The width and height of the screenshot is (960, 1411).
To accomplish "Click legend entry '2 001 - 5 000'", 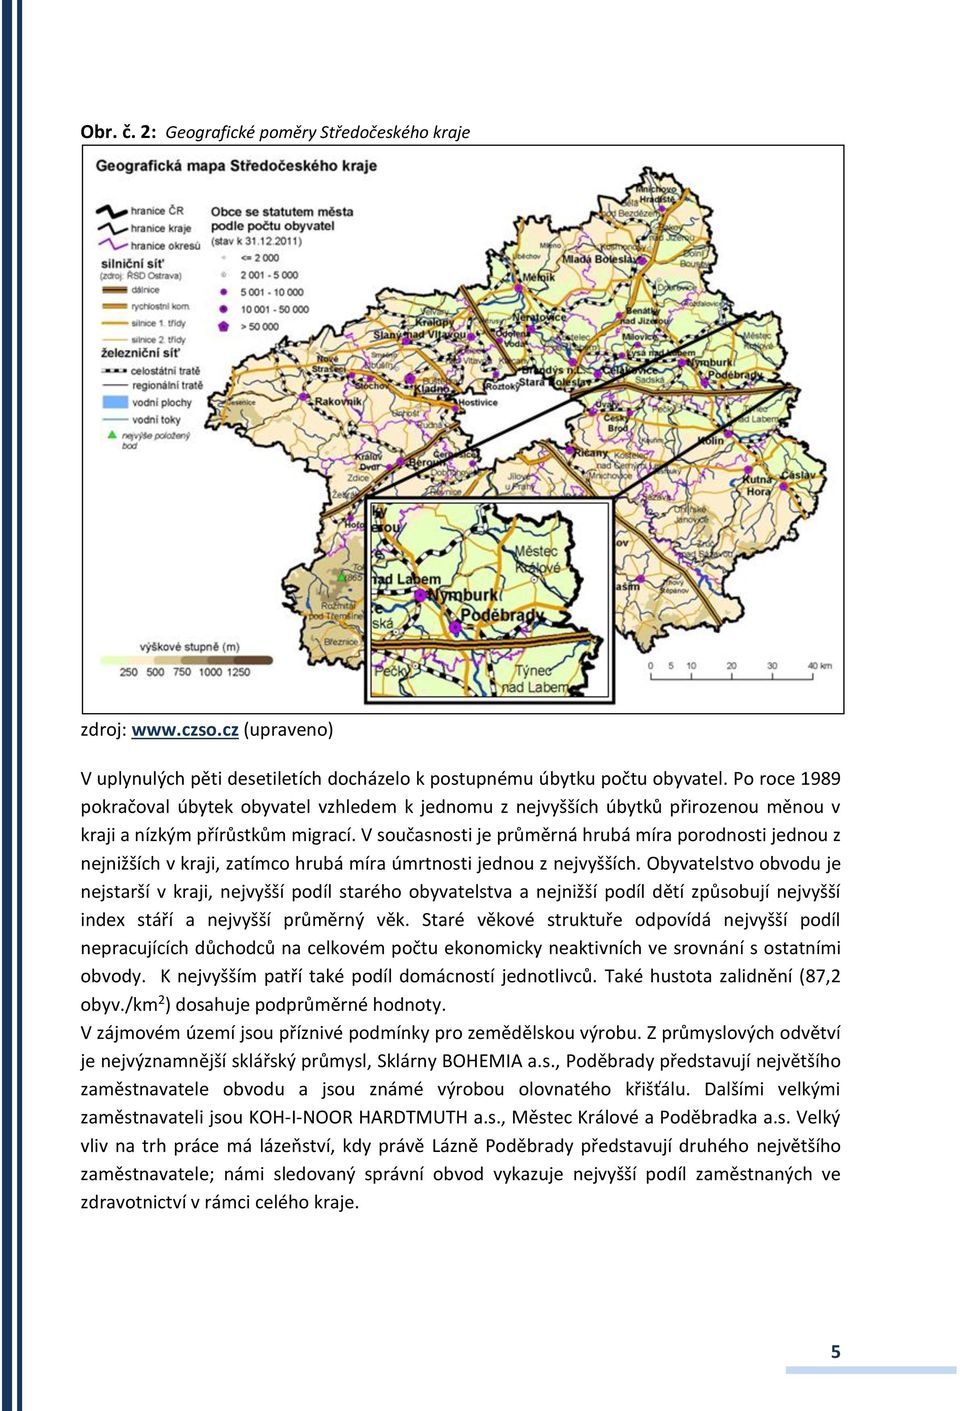I will [x=269, y=275].
